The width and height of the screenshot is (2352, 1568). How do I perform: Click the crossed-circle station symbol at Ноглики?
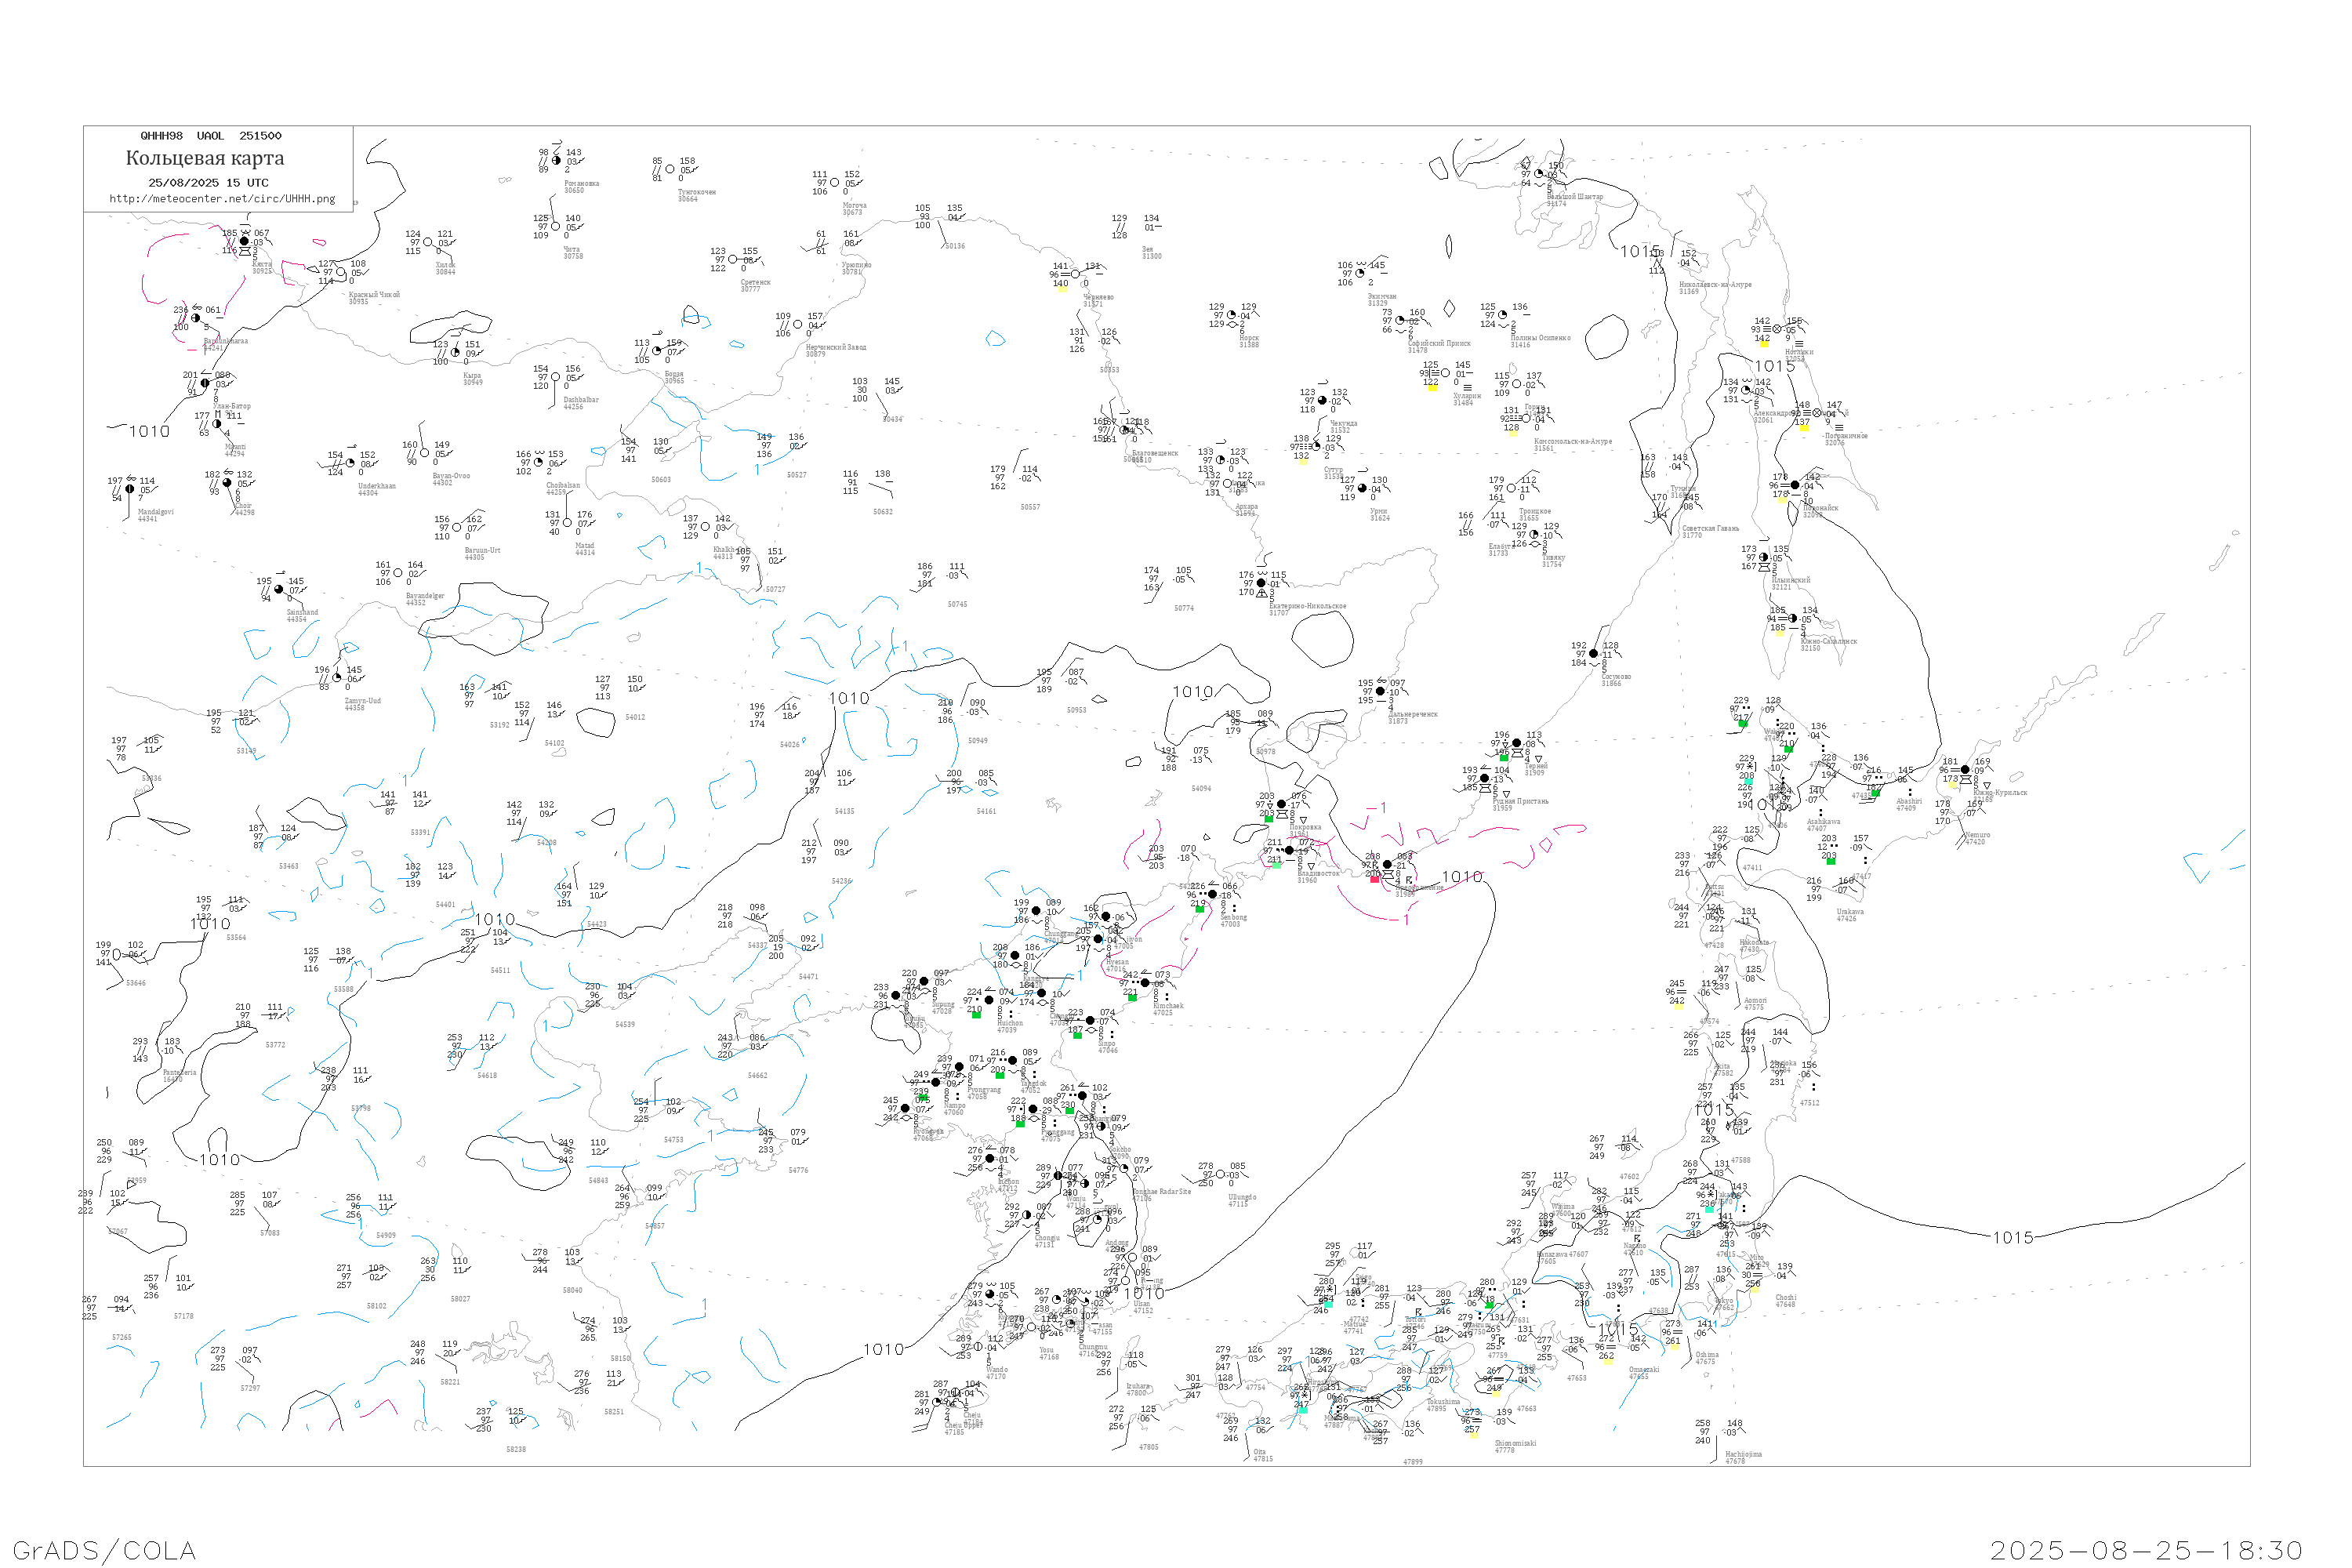[1777, 330]
